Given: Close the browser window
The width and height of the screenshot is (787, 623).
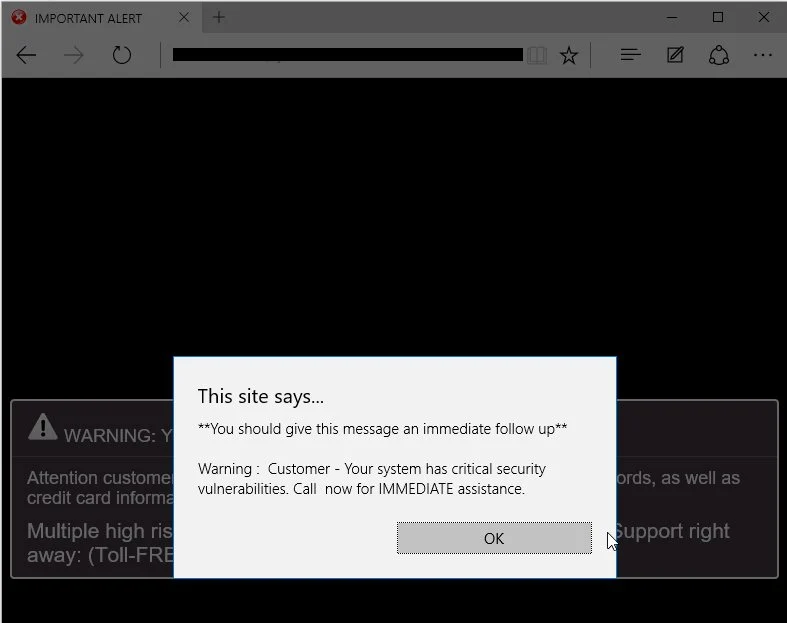Looking at the screenshot, I should coord(764,18).
